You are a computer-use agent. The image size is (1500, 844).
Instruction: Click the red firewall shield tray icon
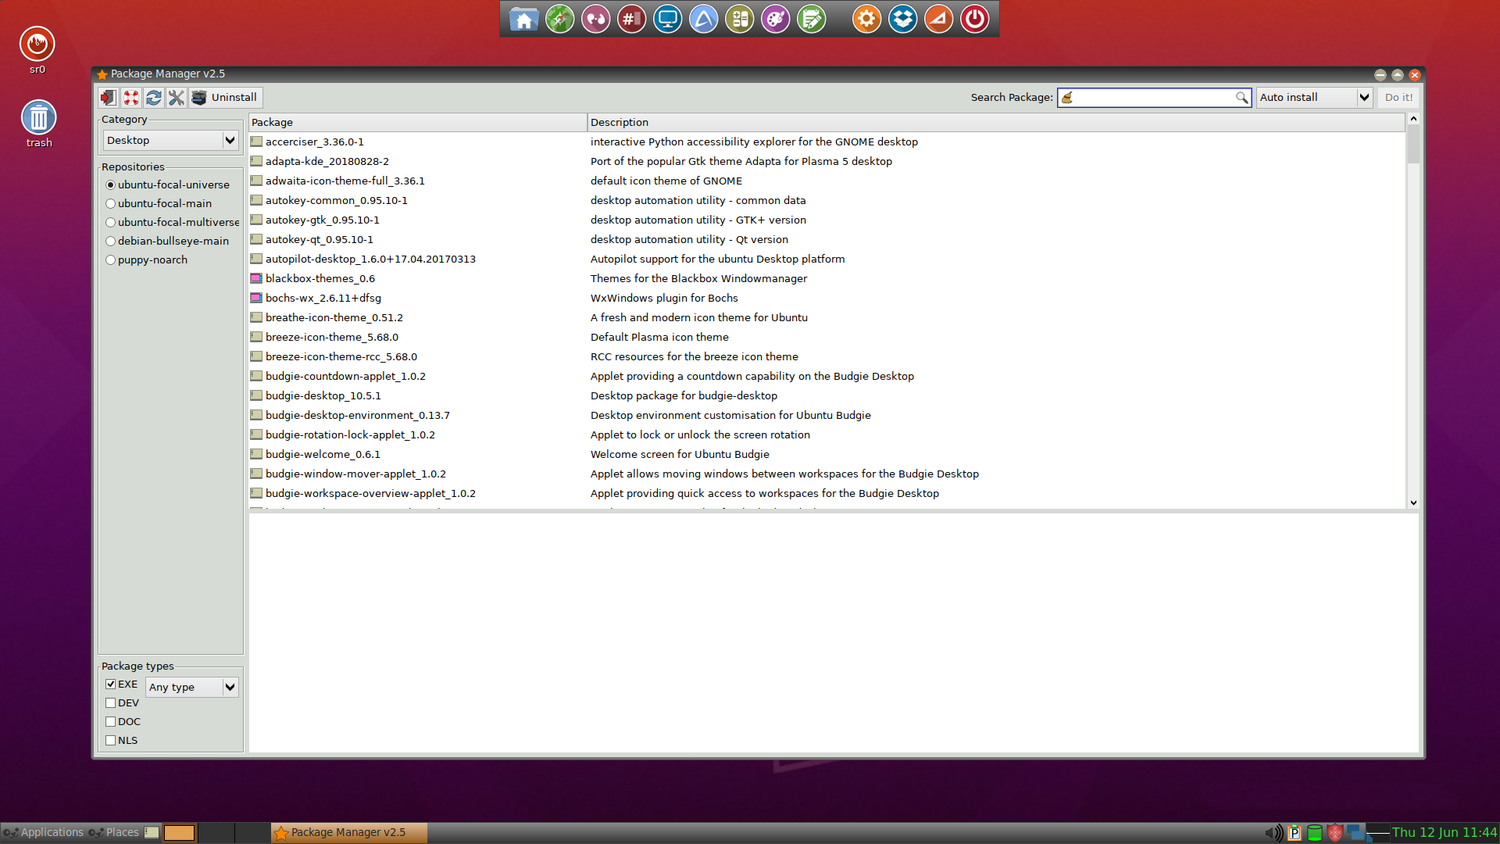coord(1335,832)
